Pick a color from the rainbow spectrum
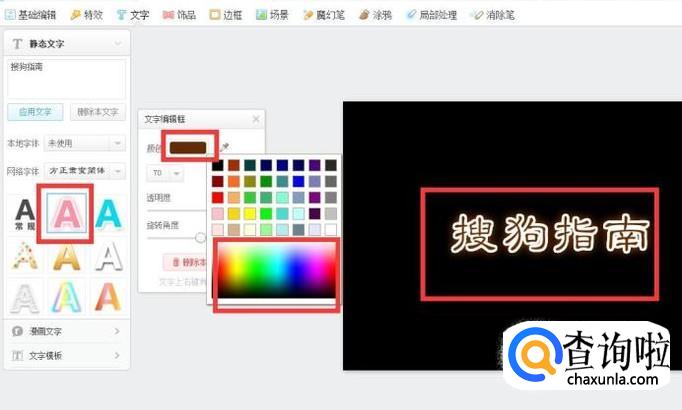682x410 pixels. [x=277, y=270]
